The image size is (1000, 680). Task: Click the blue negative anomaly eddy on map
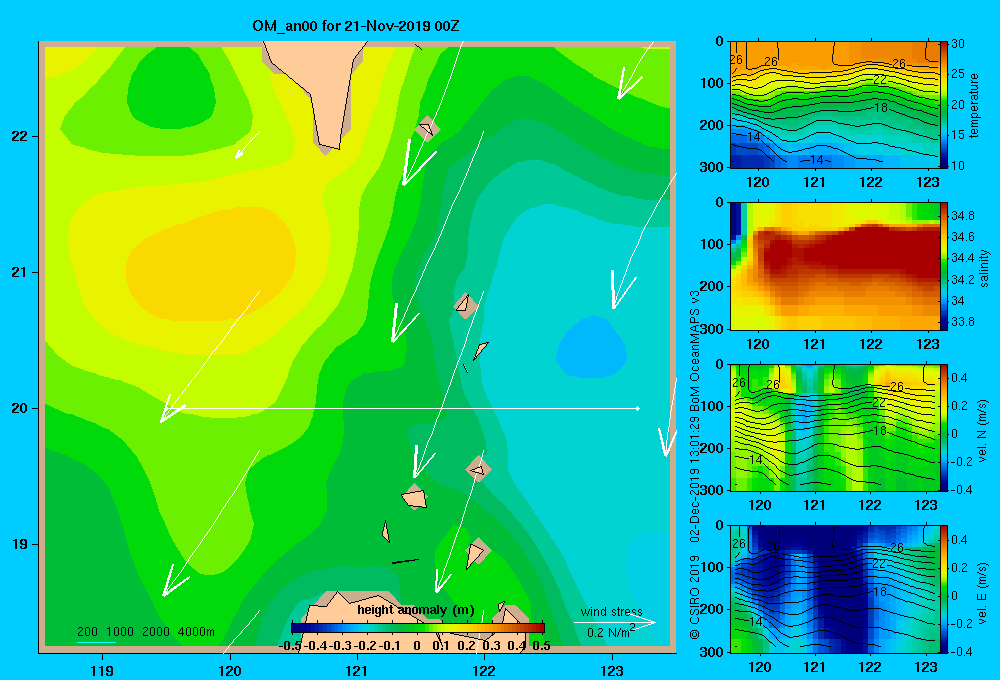coord(592,348)
